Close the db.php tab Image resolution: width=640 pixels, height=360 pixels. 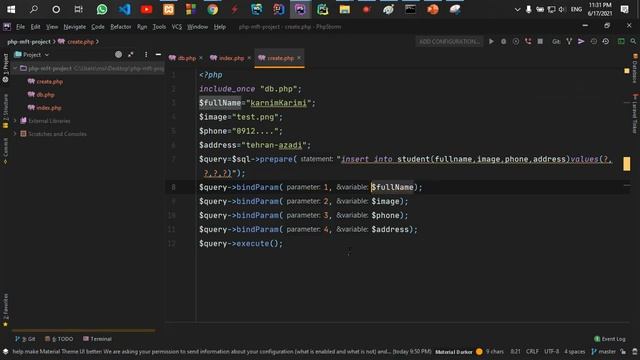pyautogui.click(x=201, y=58)
